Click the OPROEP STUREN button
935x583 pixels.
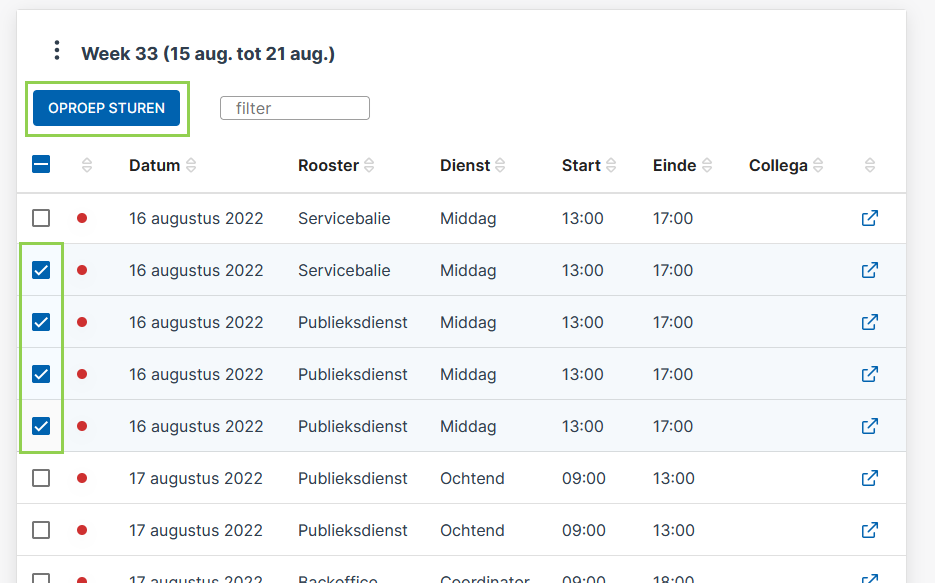coord(107,108)
